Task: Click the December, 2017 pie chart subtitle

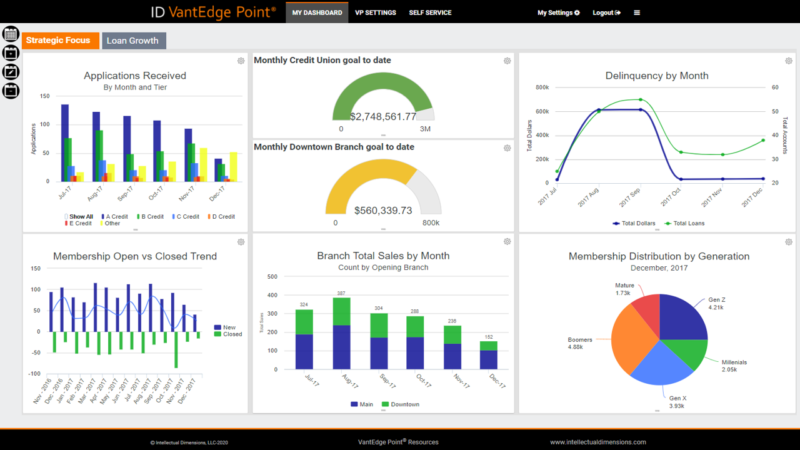Action: pyautogui.click(x=659, y=268)
